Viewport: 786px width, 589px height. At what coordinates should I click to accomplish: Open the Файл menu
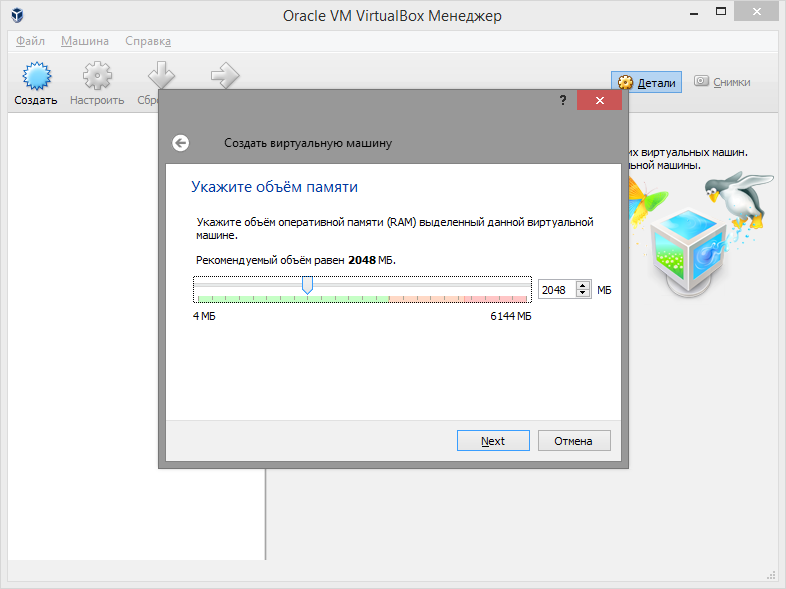pos(30,41)
